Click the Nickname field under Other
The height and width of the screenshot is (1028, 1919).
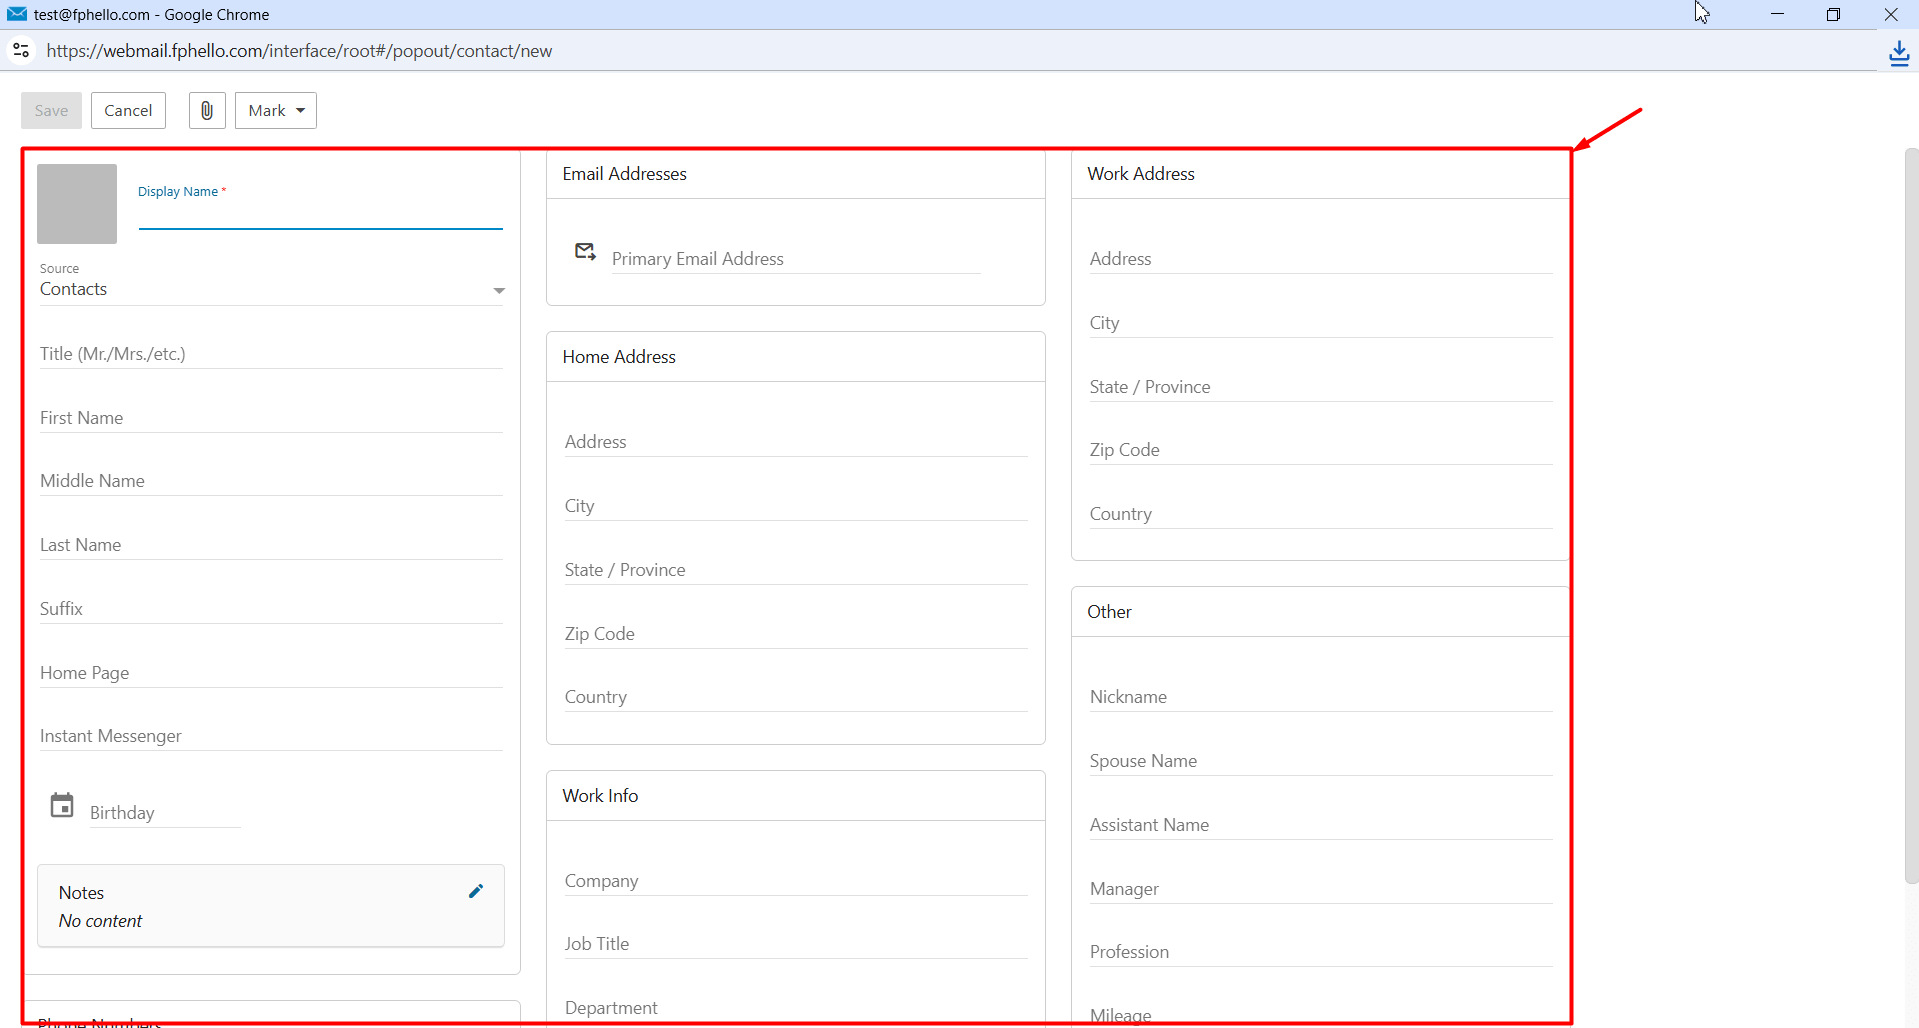click(x=1321, y=697)
